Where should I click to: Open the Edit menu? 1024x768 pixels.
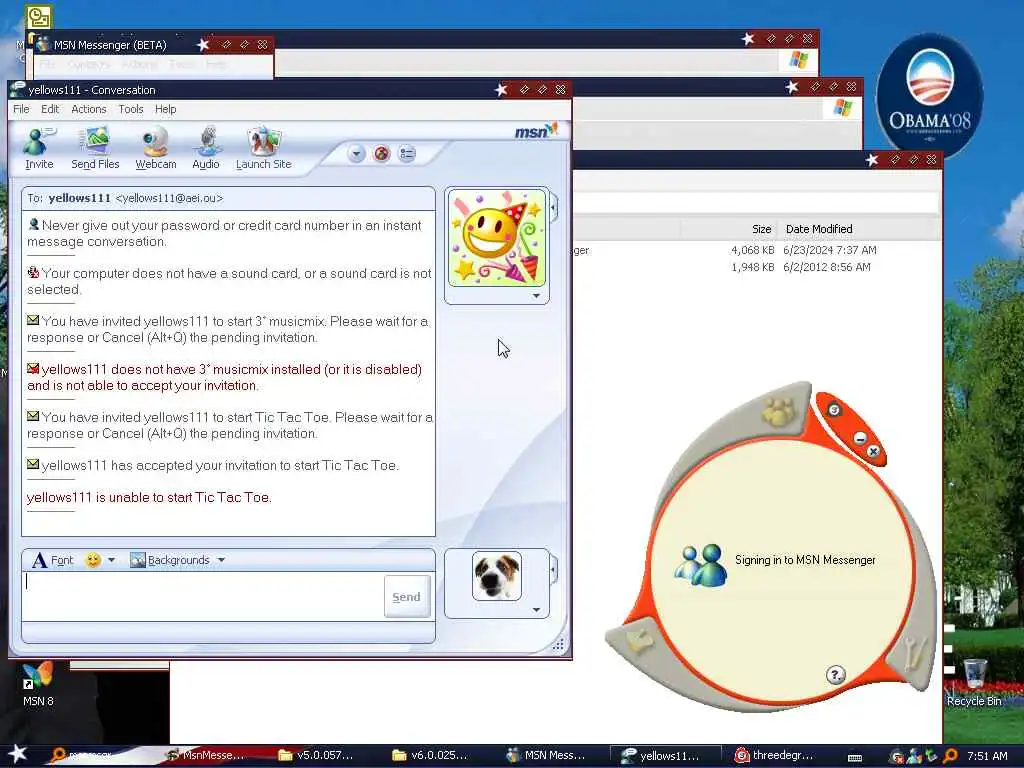tap(50, 109)
